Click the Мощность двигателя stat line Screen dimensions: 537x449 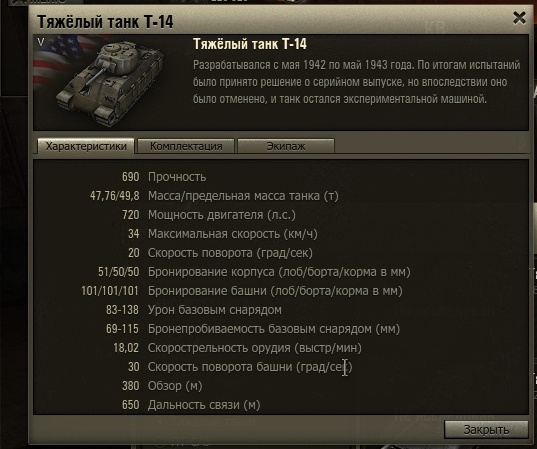tap(209, 215)
